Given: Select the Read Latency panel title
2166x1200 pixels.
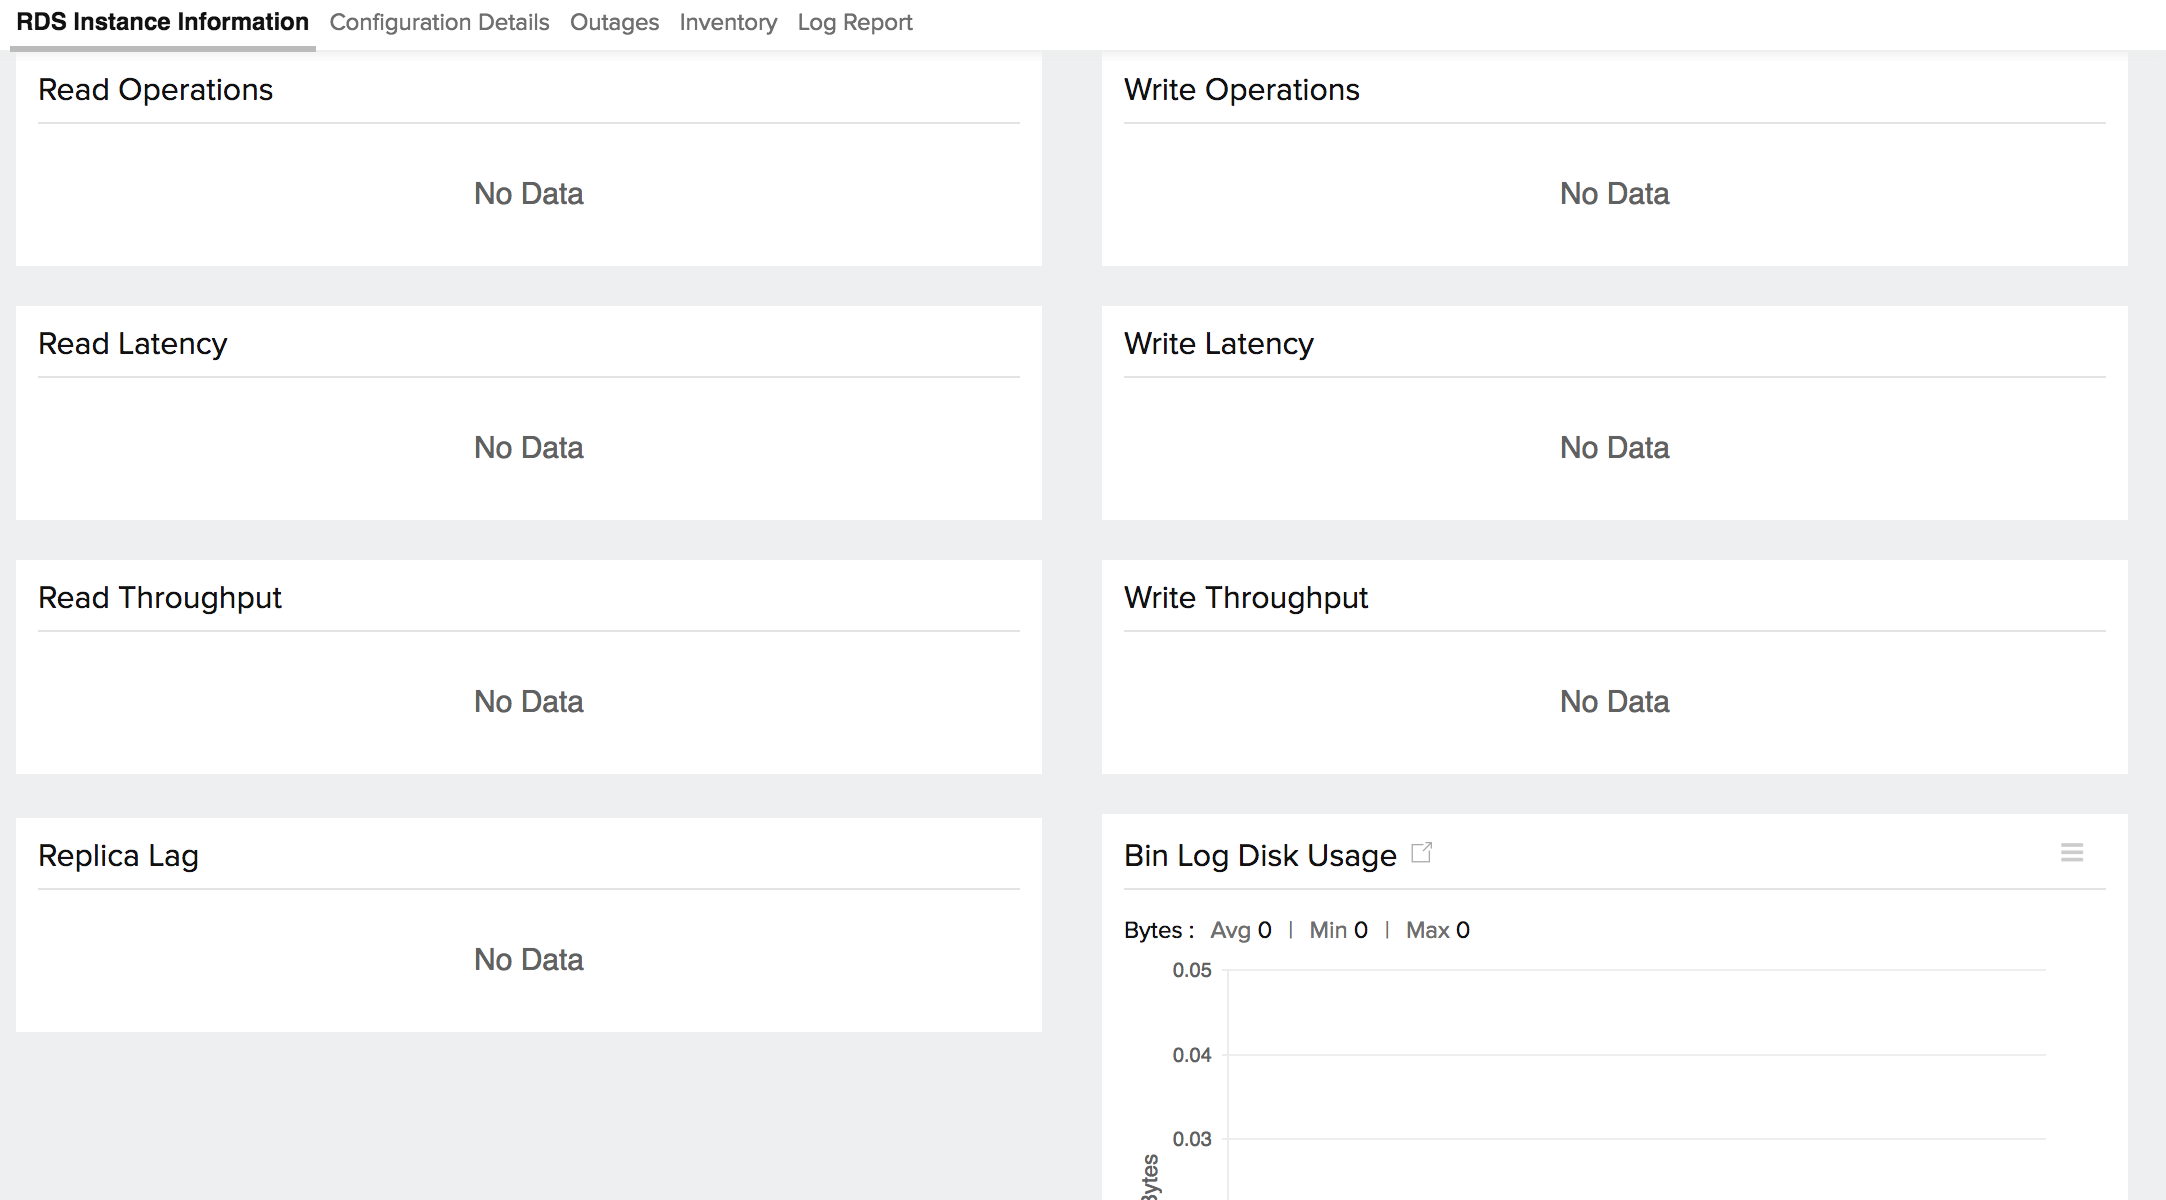Looking at the screenshot, I should tap(132, 344).
